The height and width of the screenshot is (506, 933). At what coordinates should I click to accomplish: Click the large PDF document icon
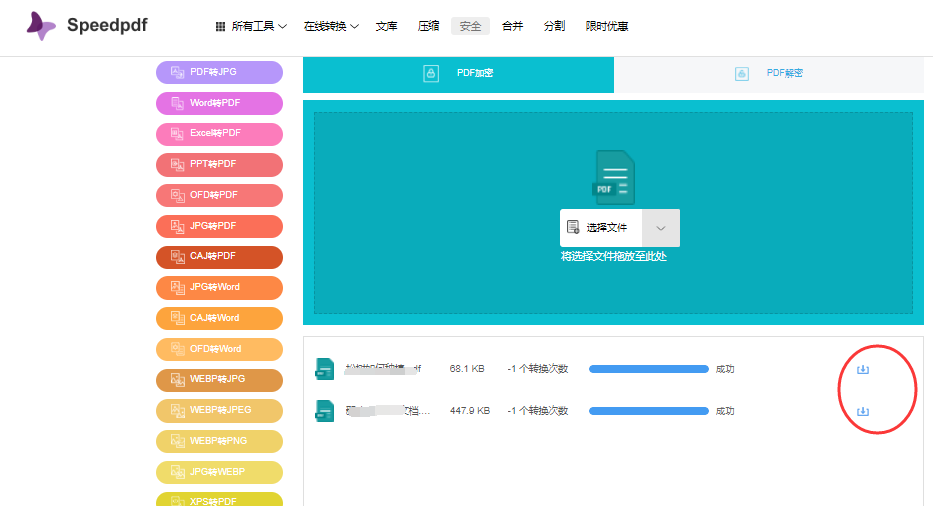pos(613,177)
